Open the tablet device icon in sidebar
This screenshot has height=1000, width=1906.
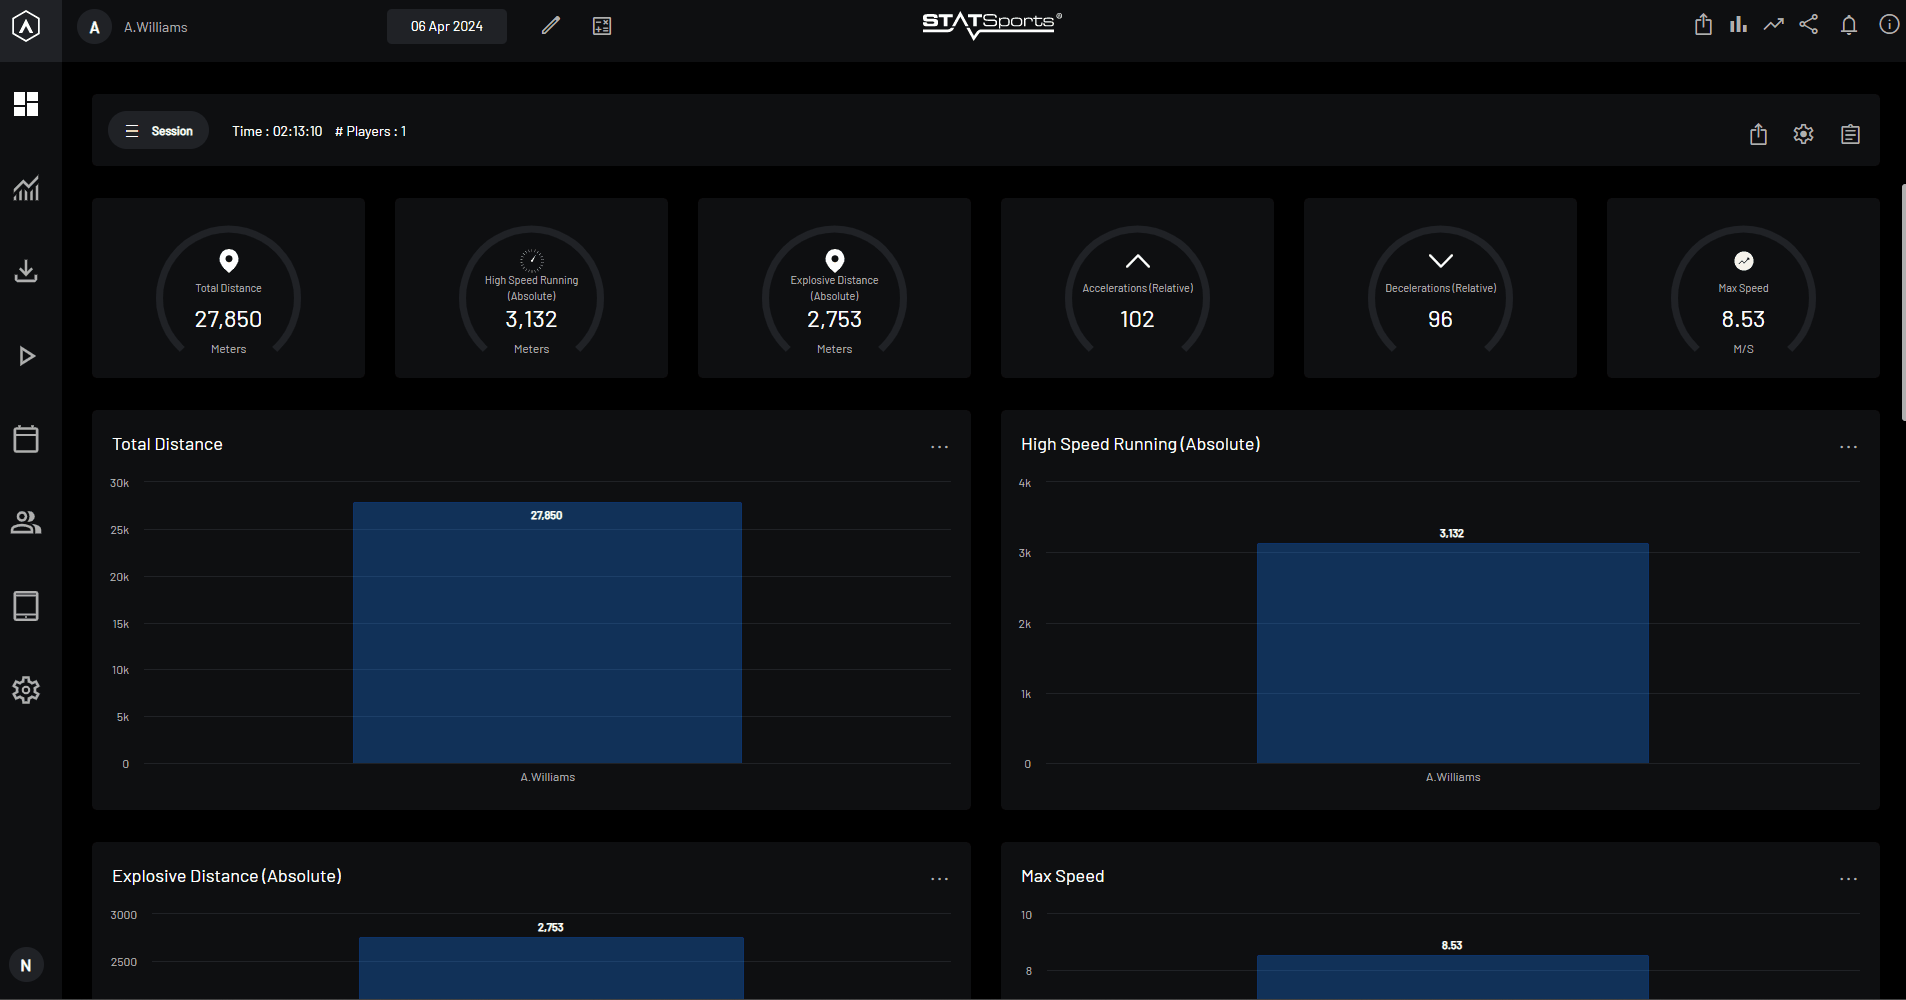[x=26, y=606]
